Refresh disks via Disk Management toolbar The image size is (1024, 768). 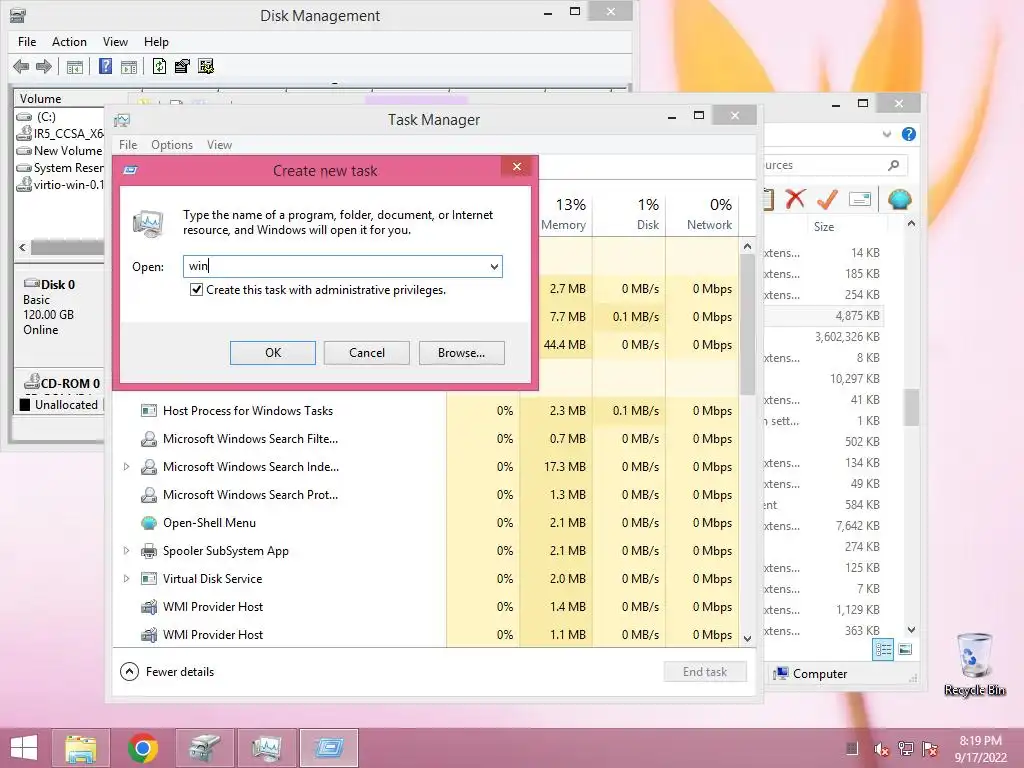159,66
